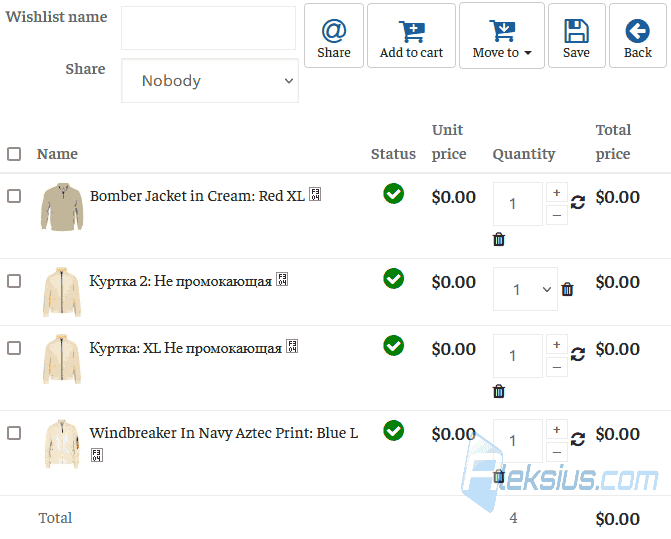The image size is (671, 539).
Task: Open quantity dropdown for Куртка 2
Action: coord(525,289)
